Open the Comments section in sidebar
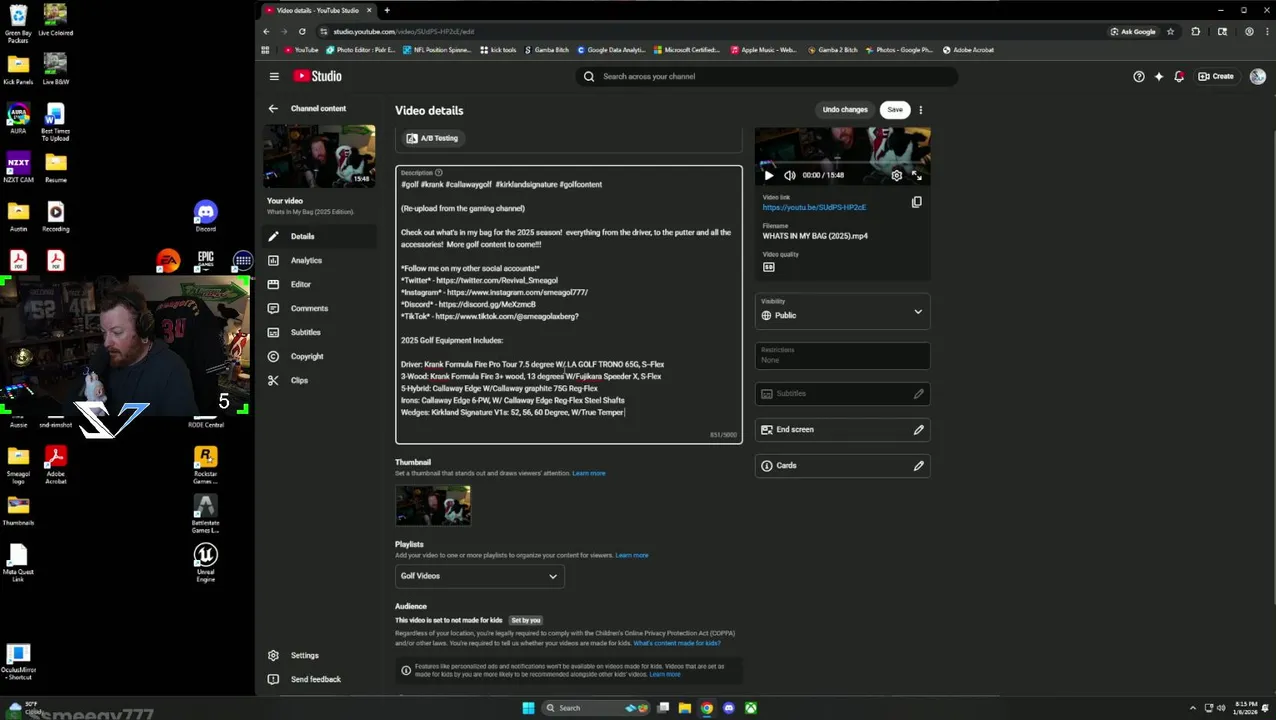 319,308
